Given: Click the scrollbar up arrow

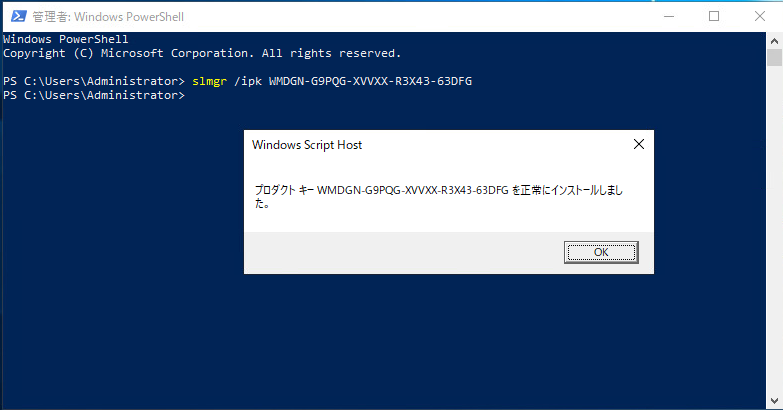Looking at the screenshot, I should [x=774, y=40].
